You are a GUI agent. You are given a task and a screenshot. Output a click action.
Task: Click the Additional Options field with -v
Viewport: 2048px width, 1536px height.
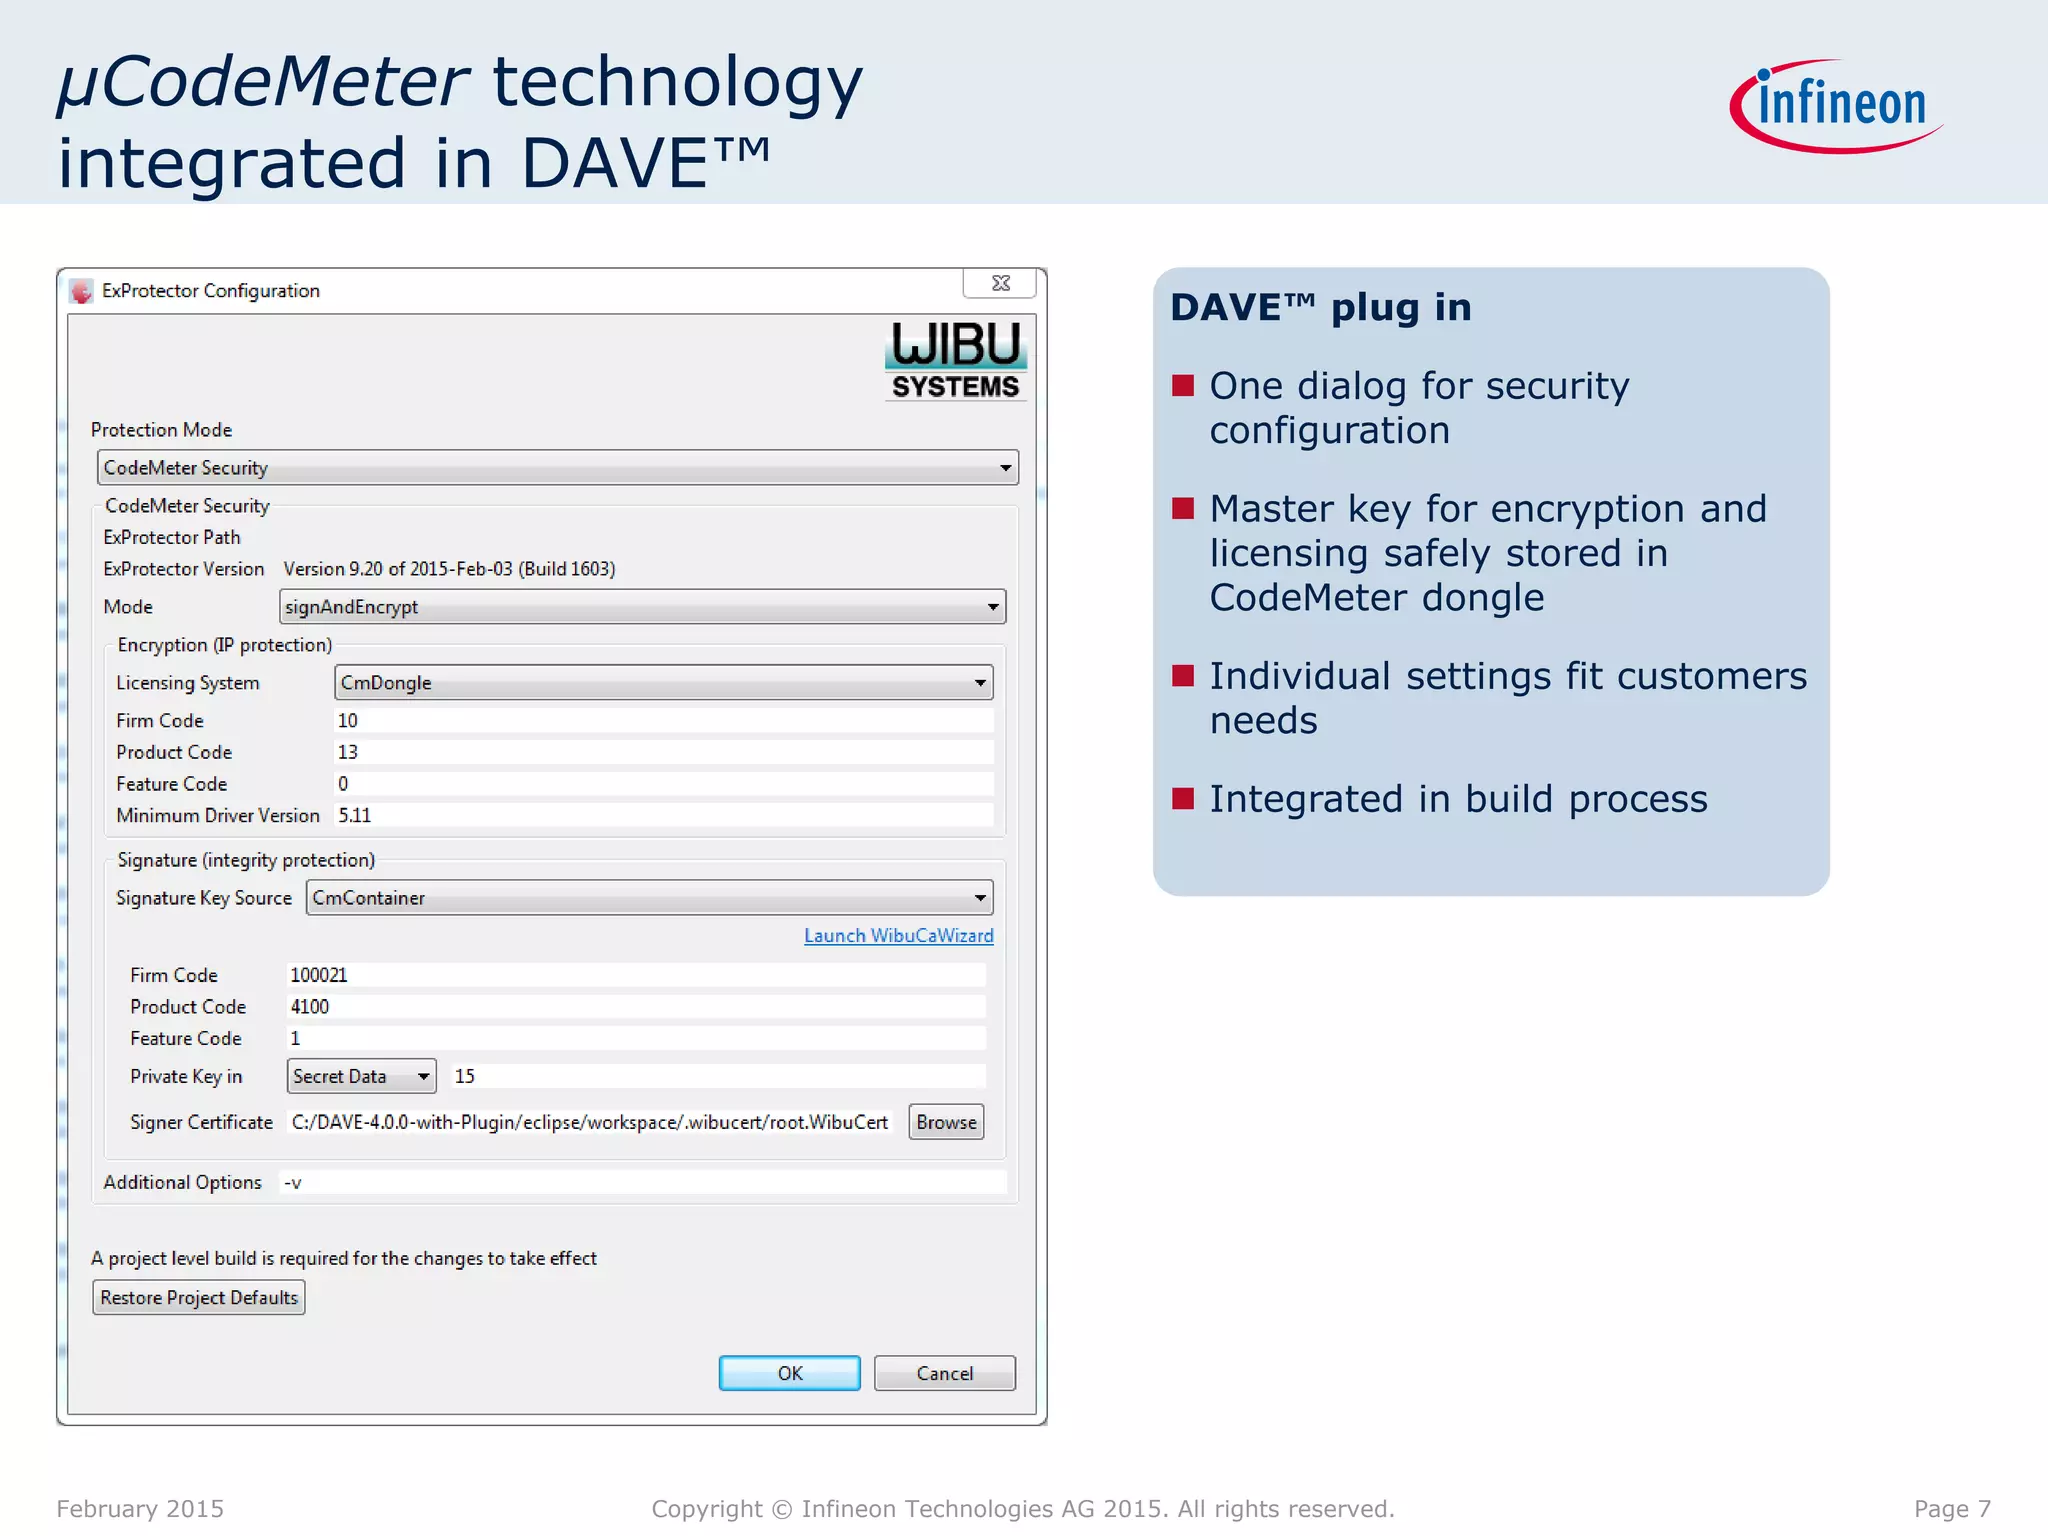pos(643,1182)
